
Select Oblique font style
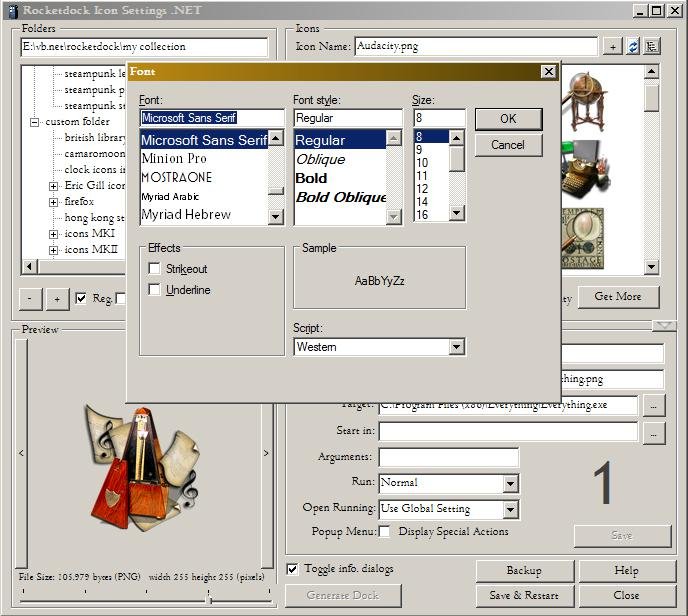pos(340,159)
